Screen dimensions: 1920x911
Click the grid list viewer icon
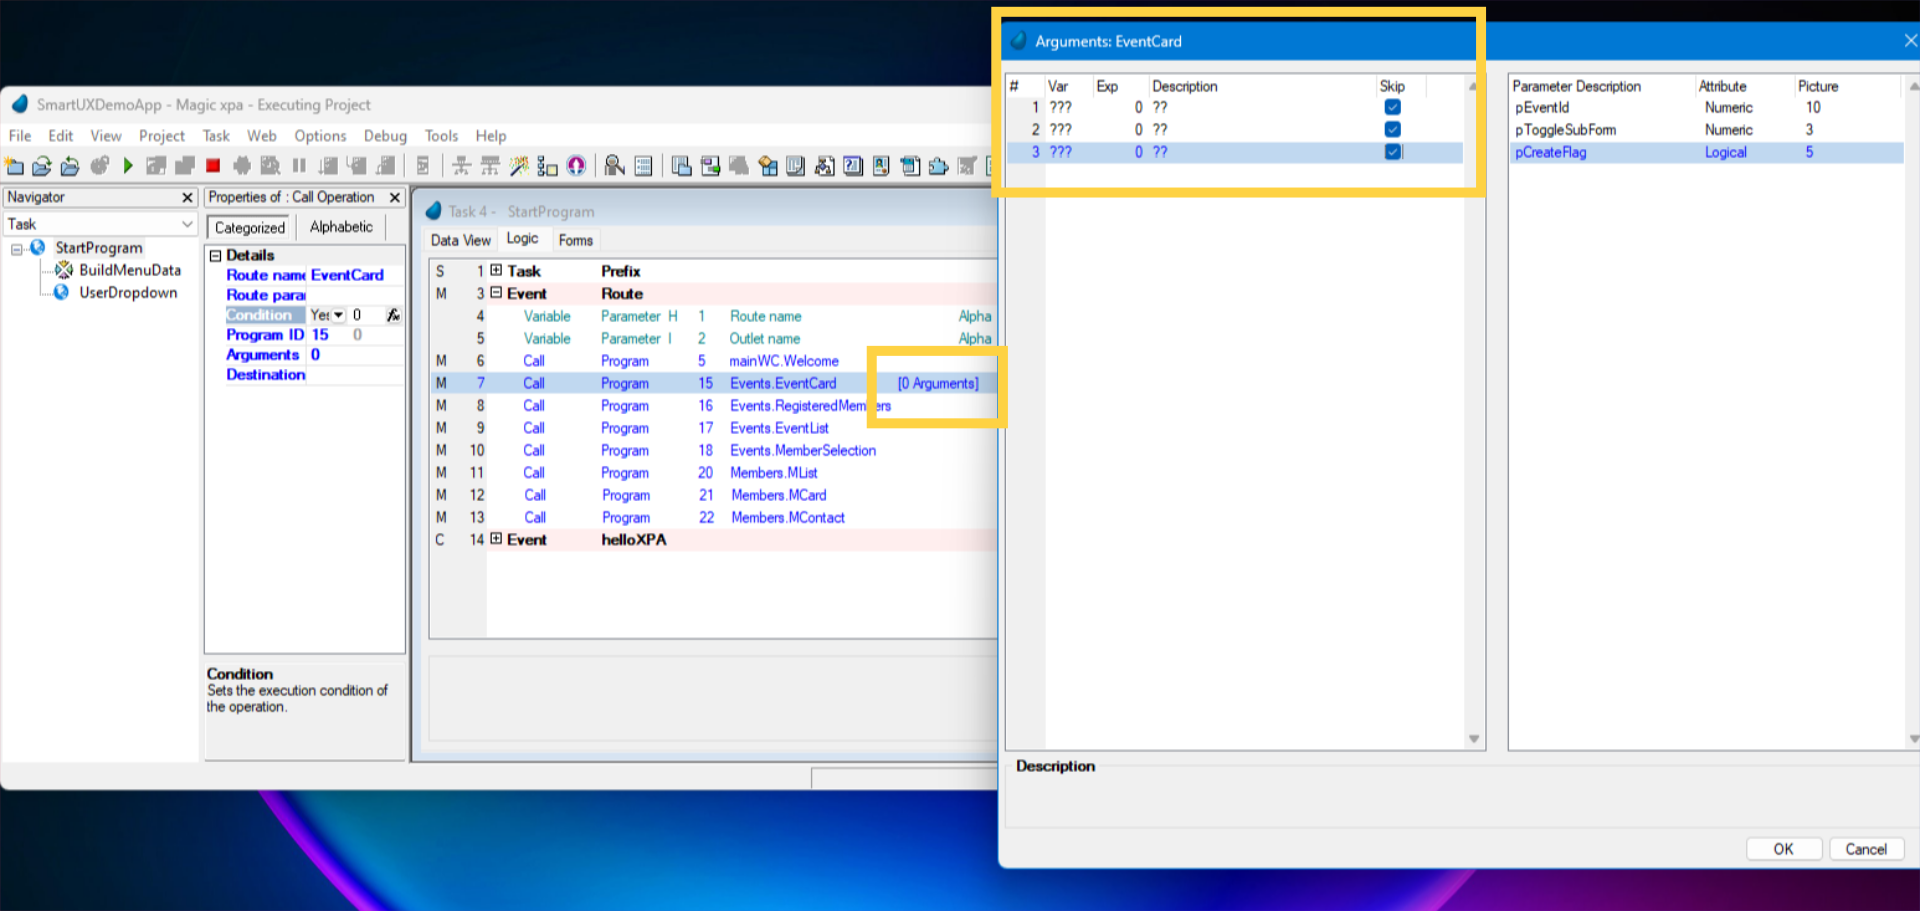coord(643,166)
